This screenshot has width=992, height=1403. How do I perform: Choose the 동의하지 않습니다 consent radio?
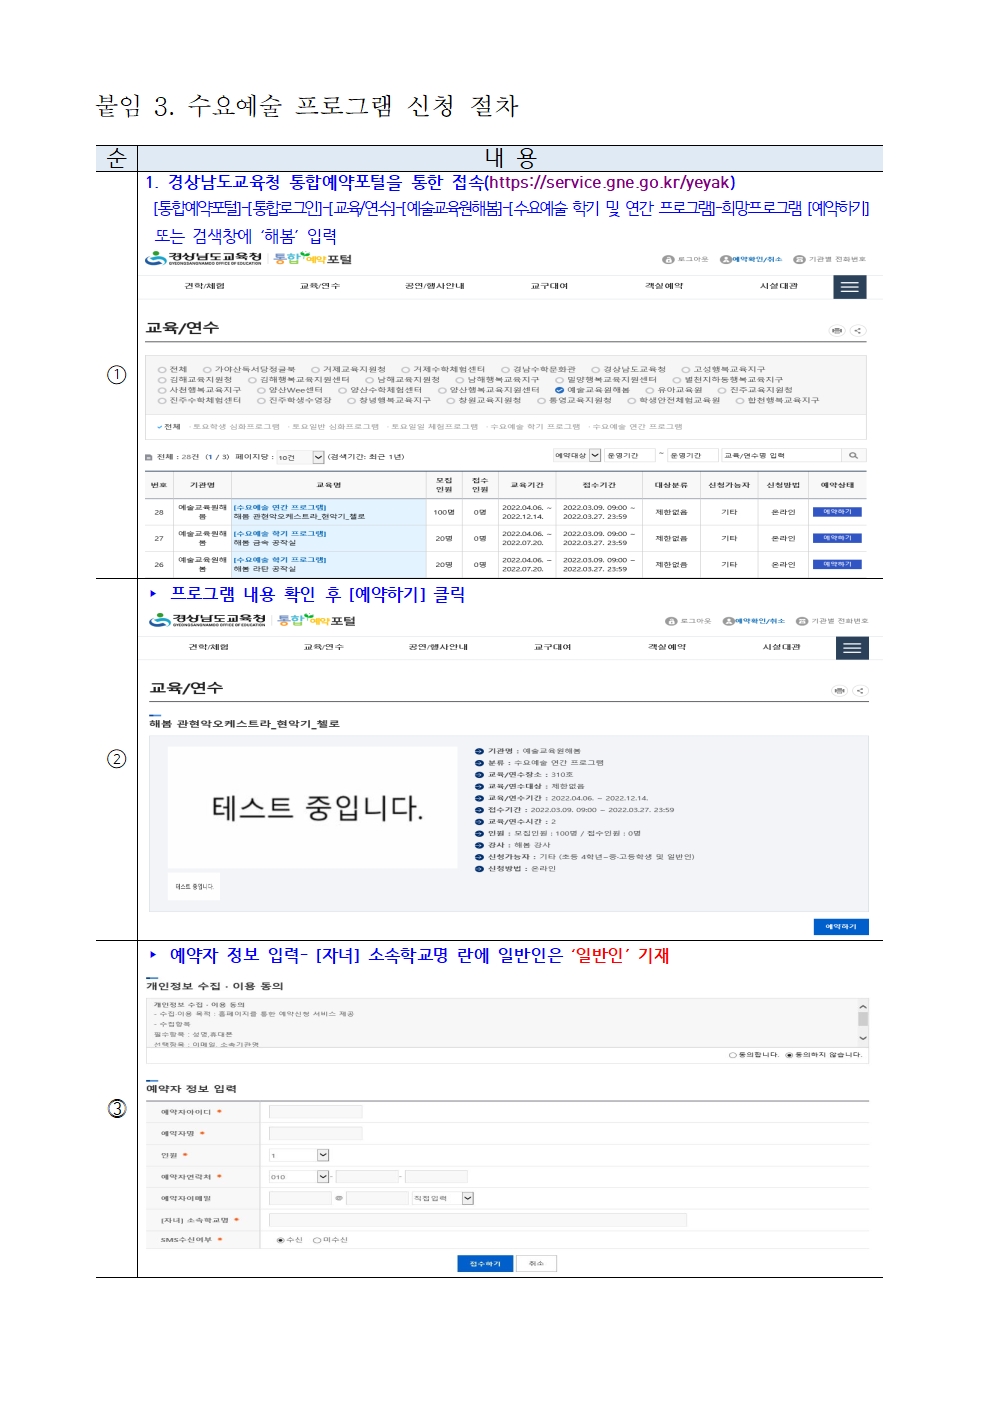[790, 1055]
